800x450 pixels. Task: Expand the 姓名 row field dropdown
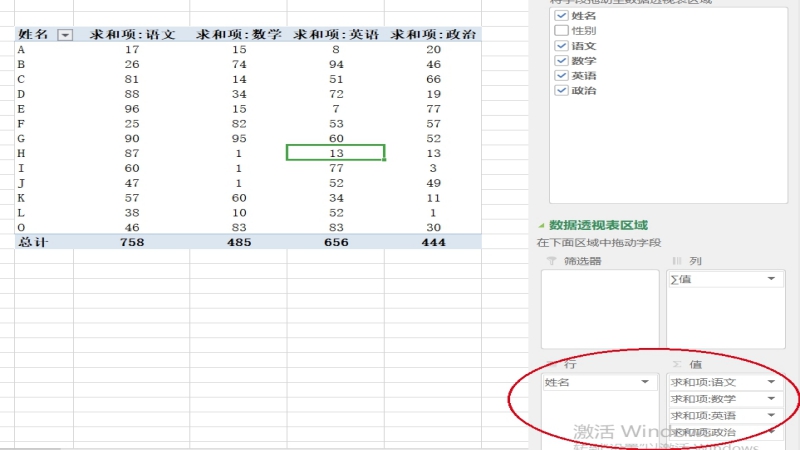tap(644, 383)
